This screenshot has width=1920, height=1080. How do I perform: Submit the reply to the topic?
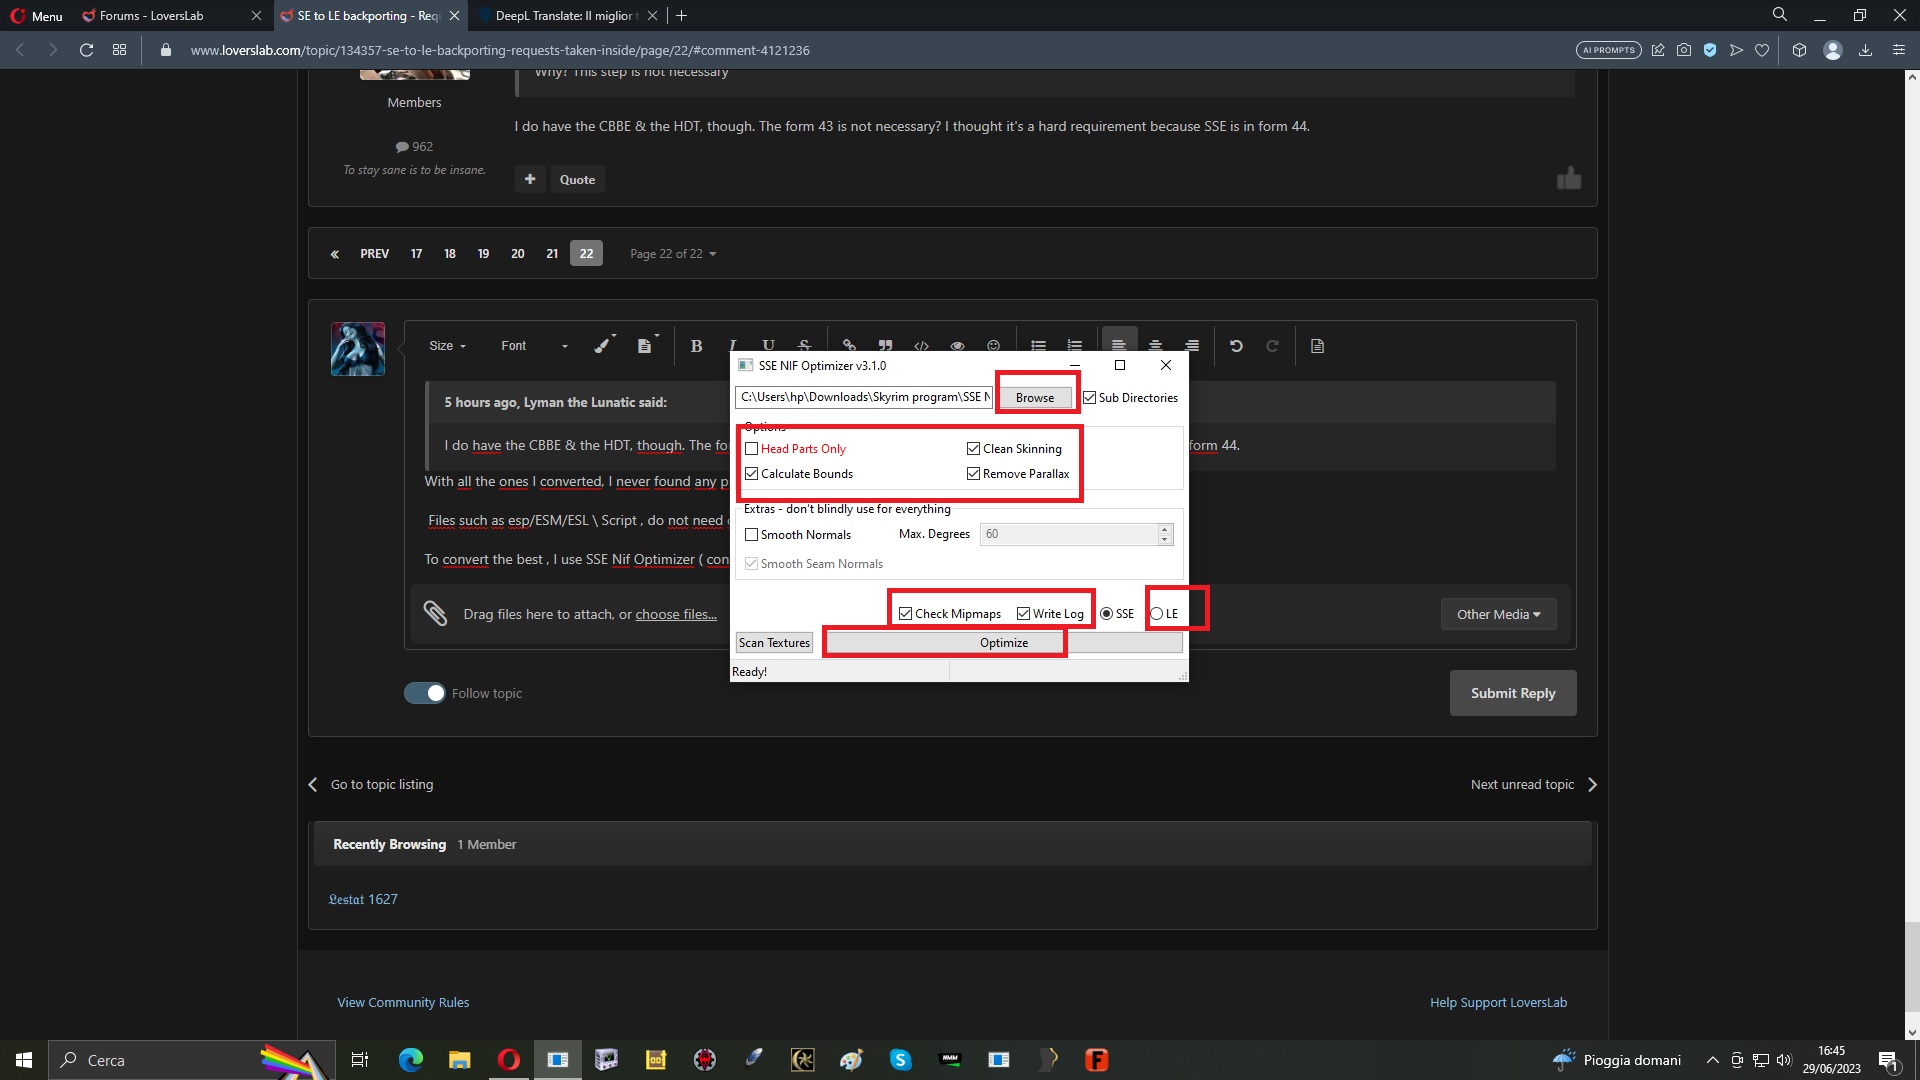click(1513, 693)
